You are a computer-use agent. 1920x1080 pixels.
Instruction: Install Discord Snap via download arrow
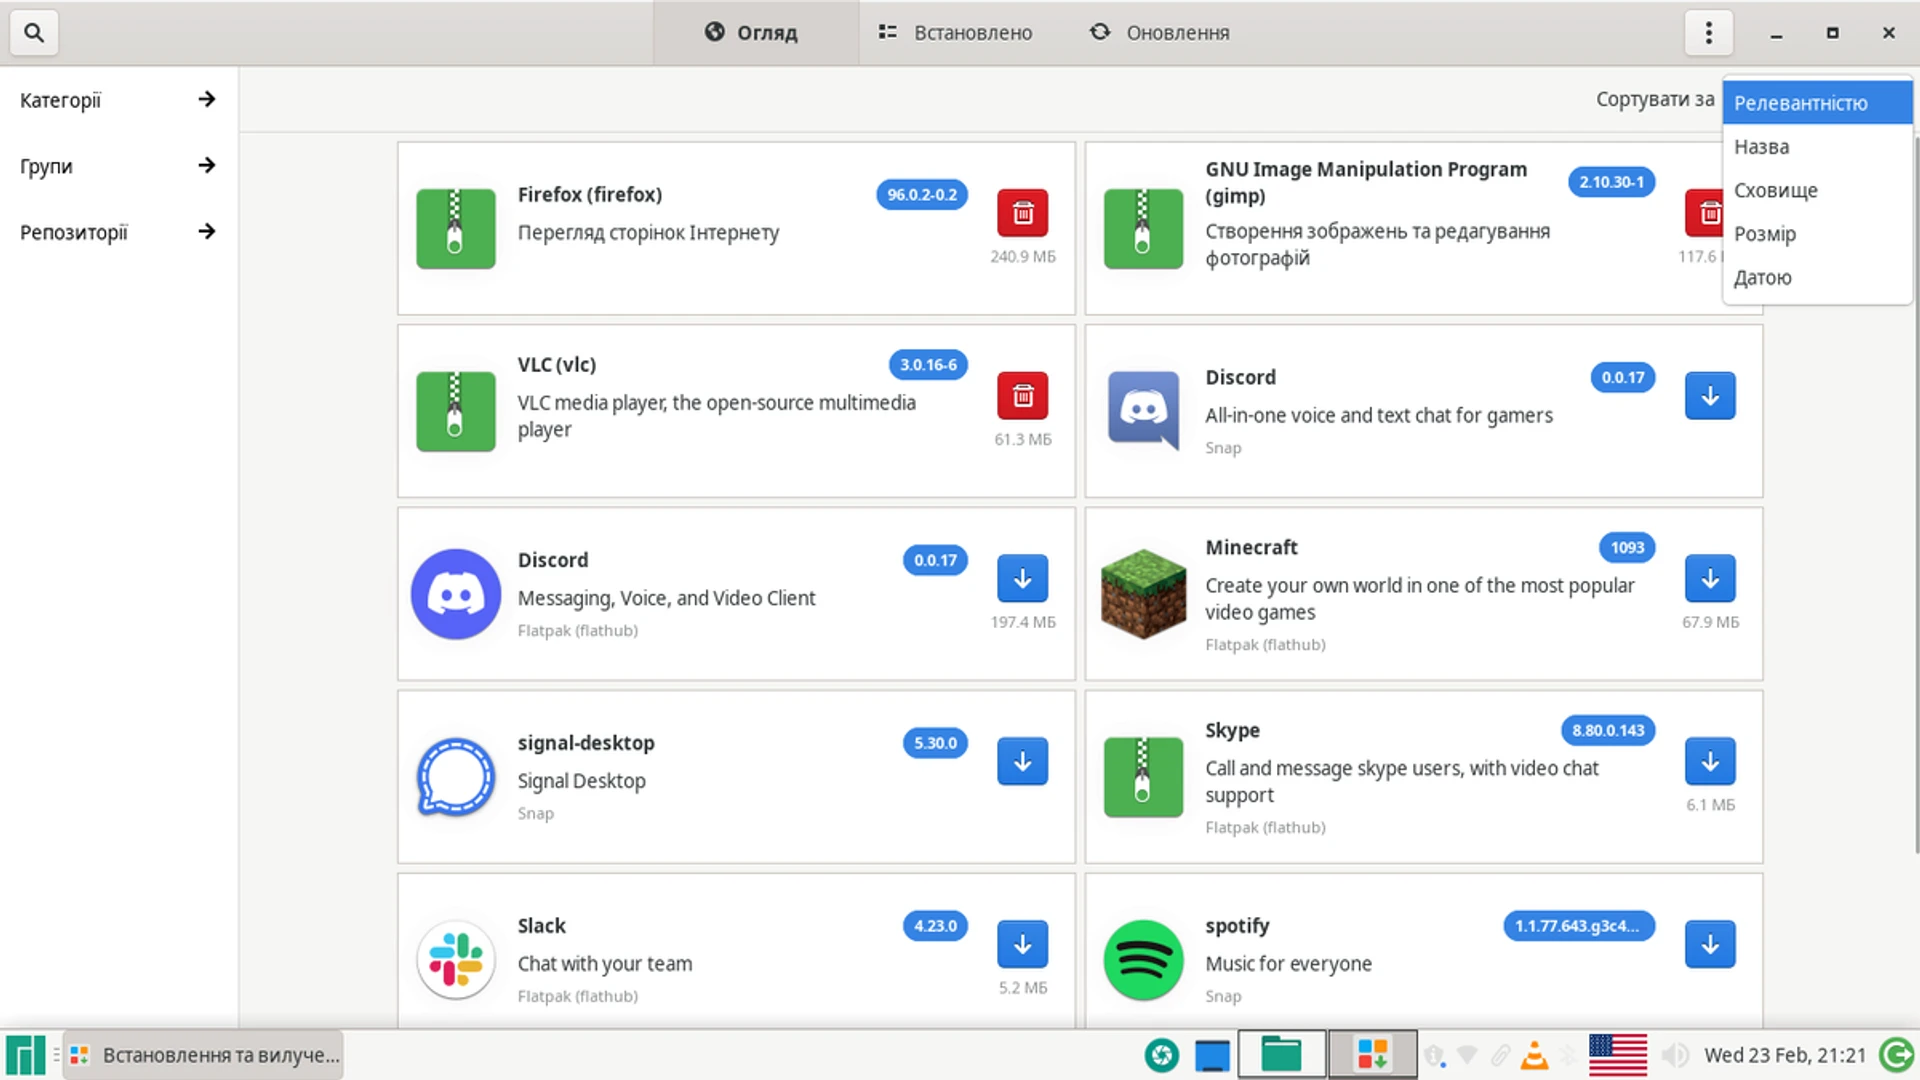click(x=1710, y=396)
